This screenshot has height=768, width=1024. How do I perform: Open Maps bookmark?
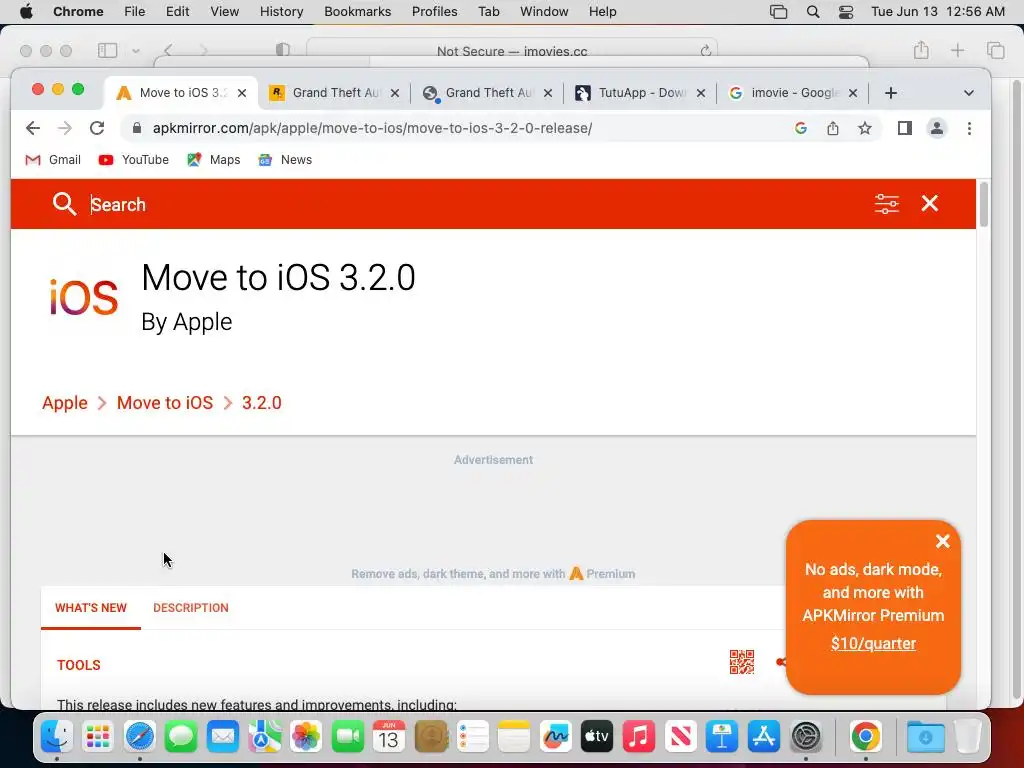214,159
